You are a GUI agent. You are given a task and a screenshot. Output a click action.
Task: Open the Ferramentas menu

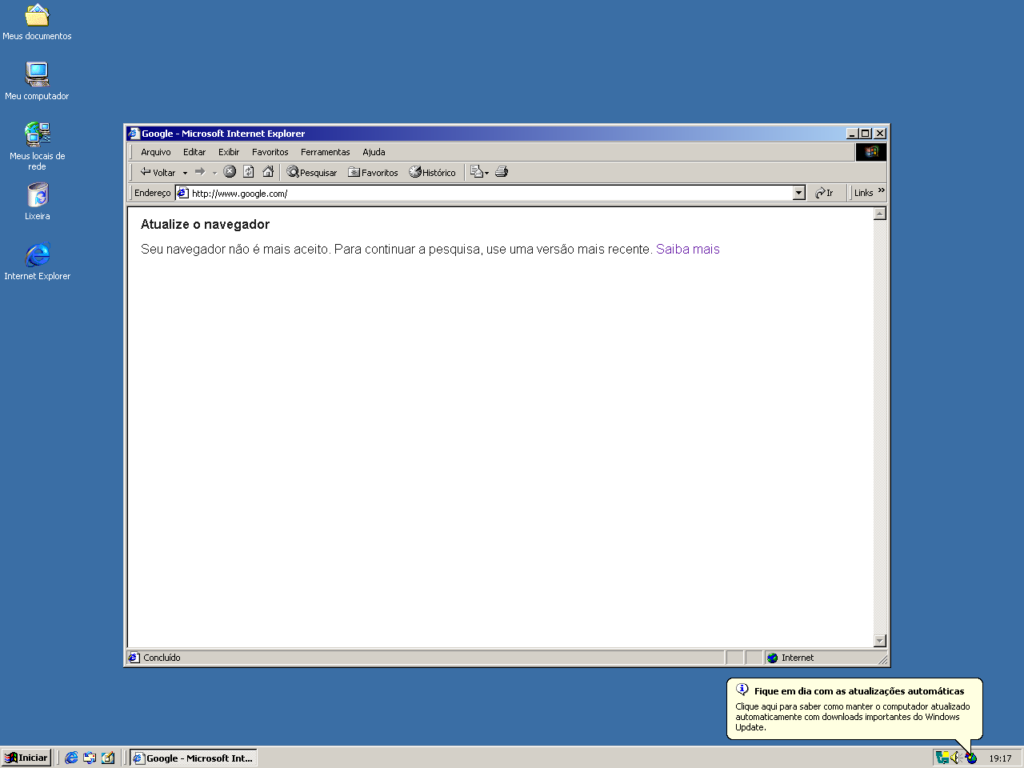pyautogui.click(x=325, y=152)
